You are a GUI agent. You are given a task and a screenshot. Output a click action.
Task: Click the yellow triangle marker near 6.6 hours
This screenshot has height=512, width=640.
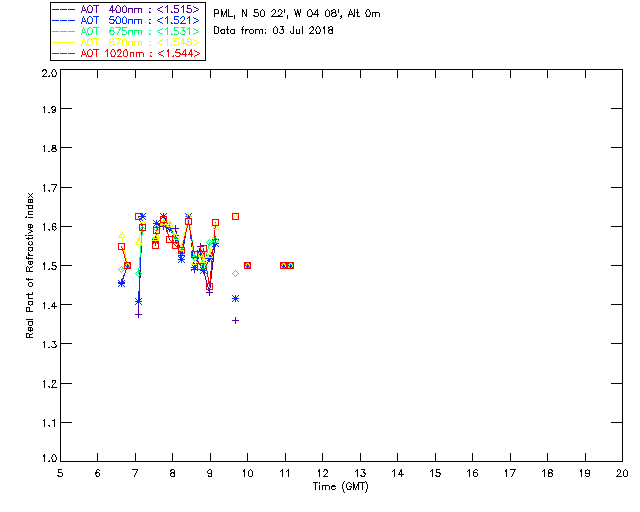point(121,235)
